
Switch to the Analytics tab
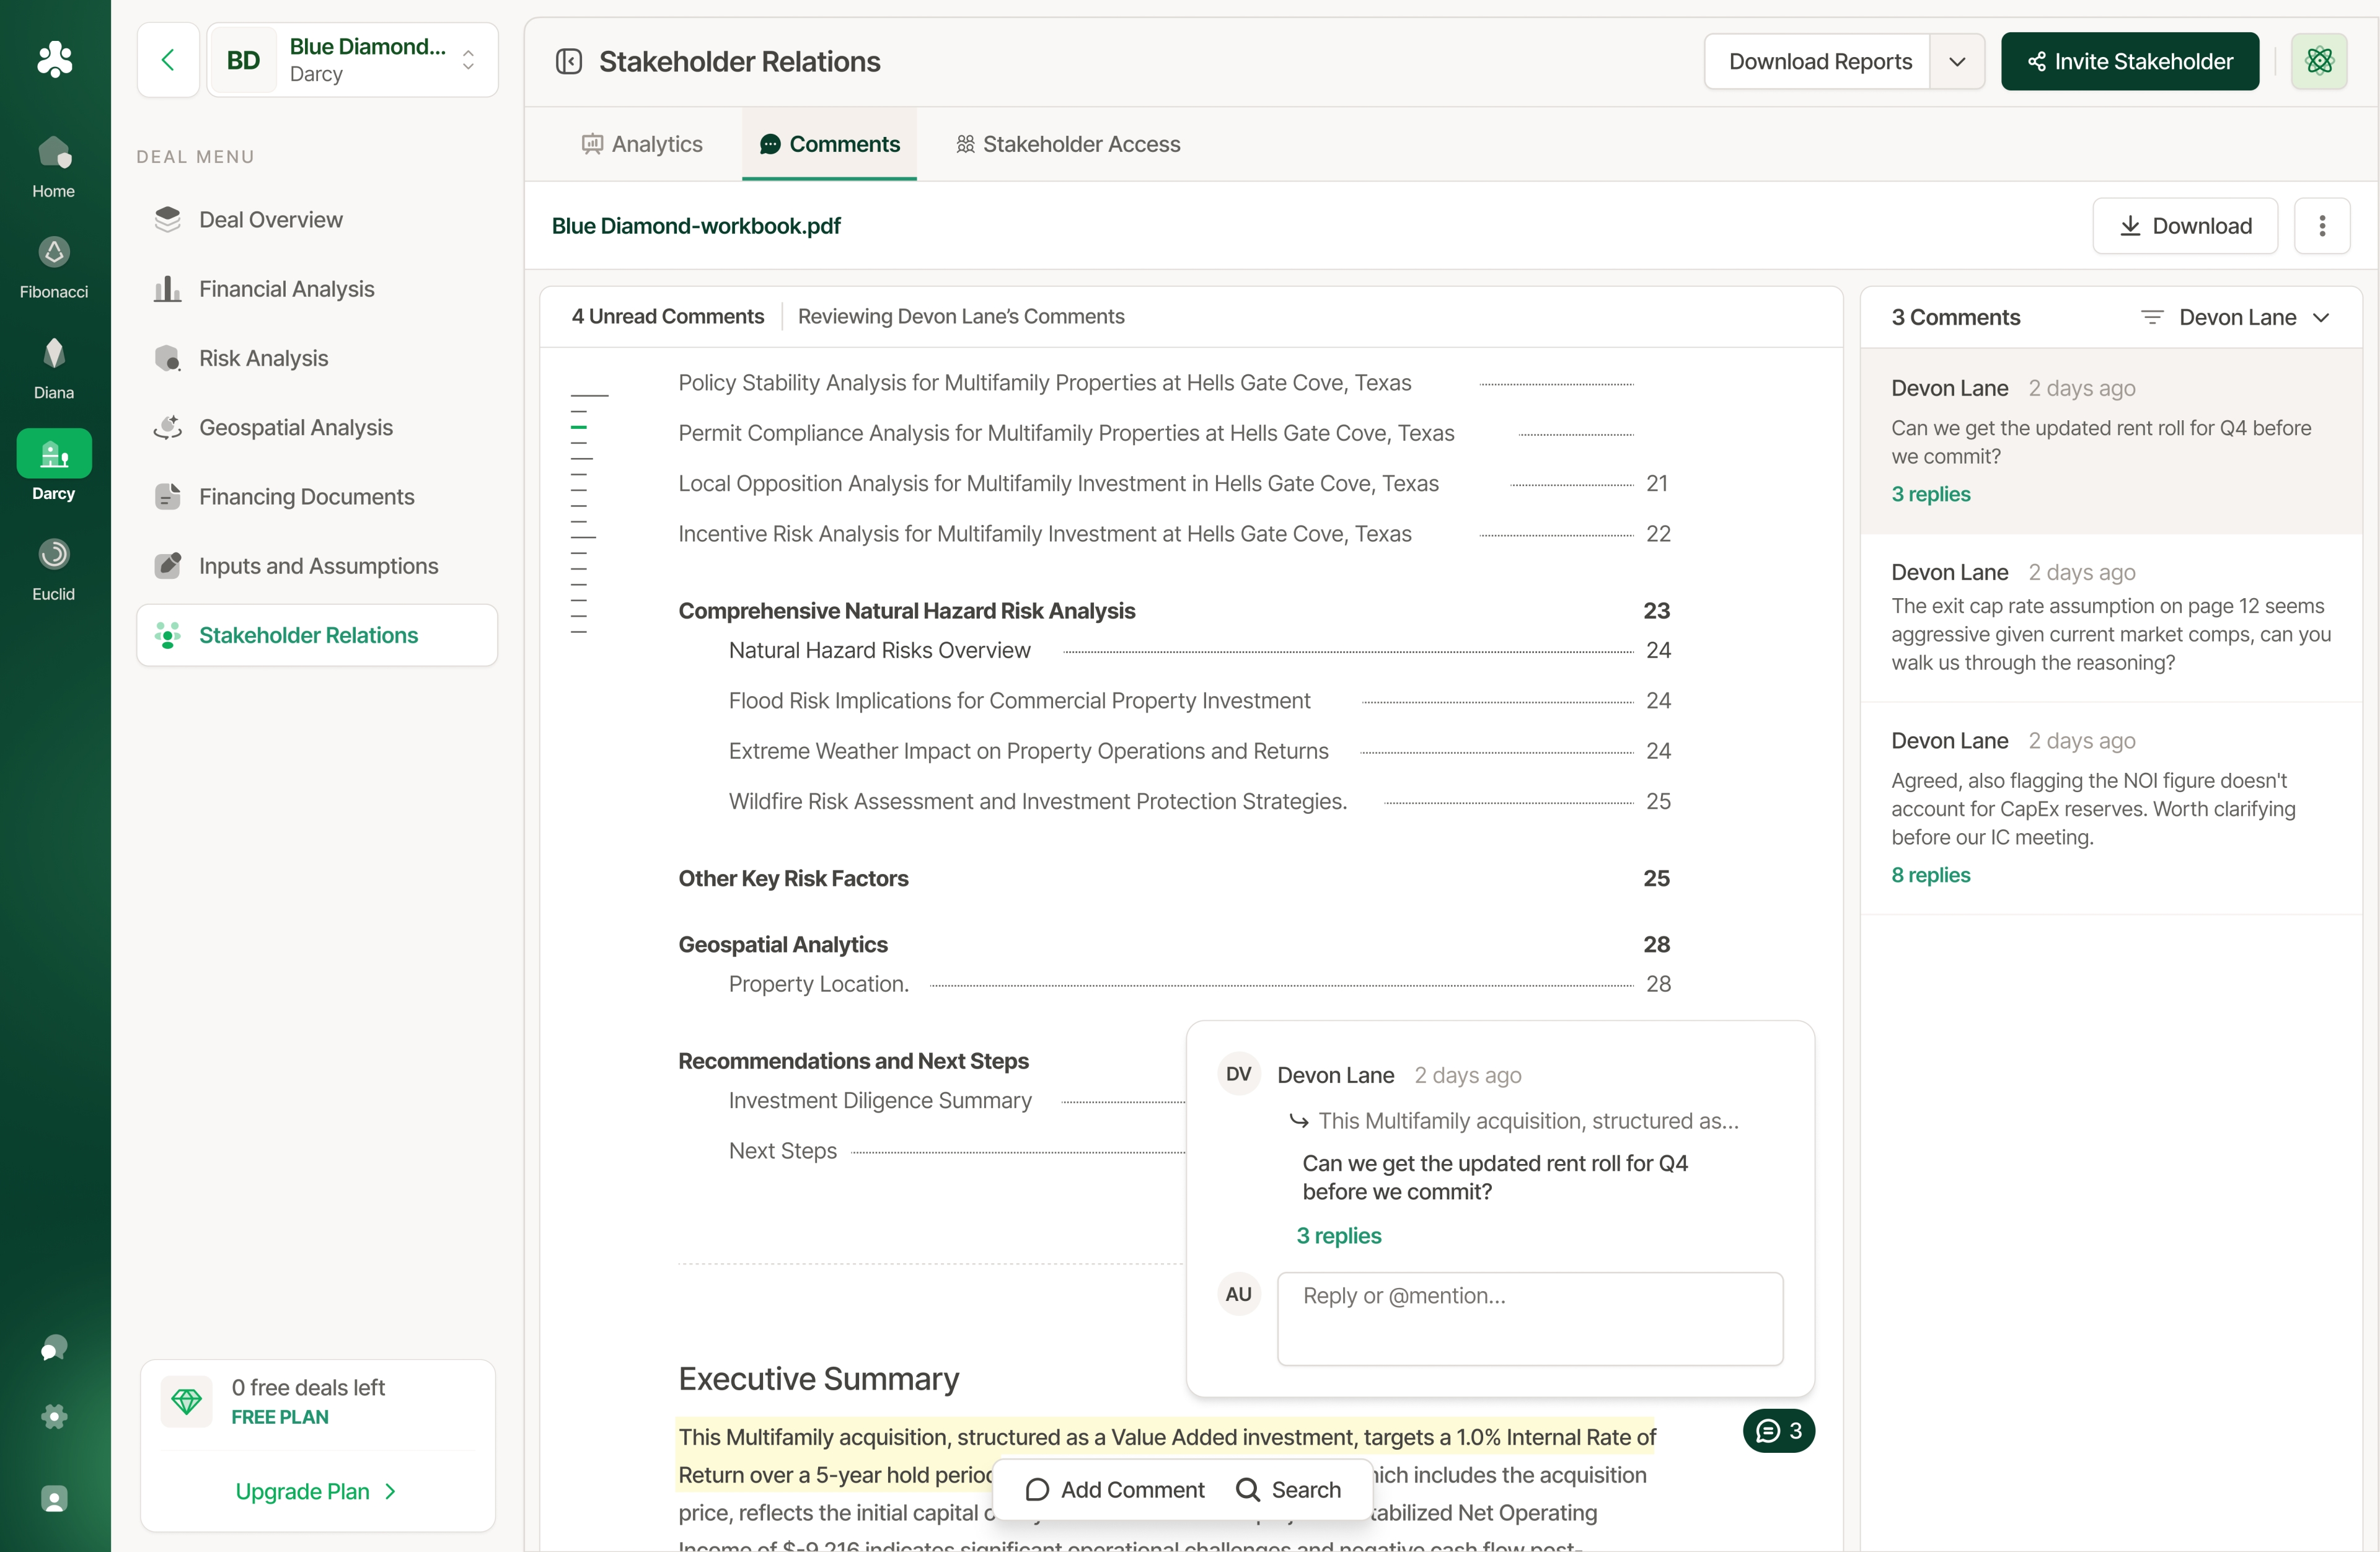point(643,144)
